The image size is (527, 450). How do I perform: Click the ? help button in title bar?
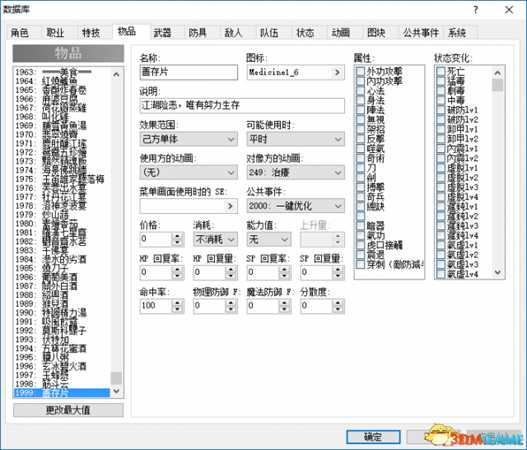coord(475,10)
